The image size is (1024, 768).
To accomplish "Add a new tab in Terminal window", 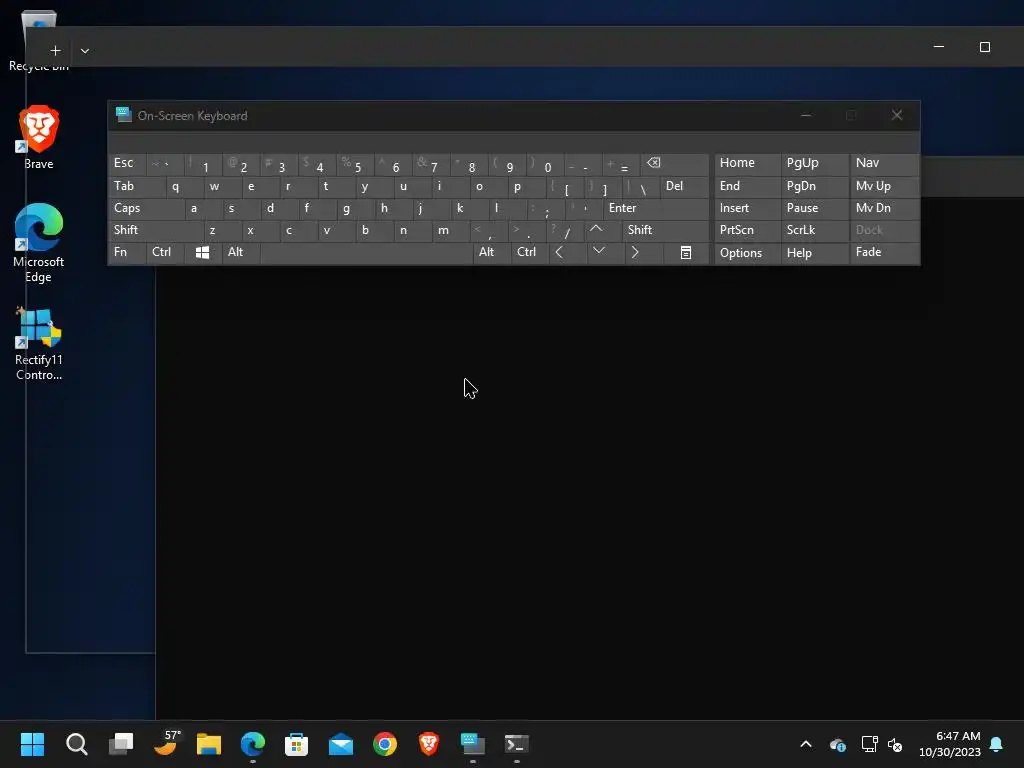I will (56, 50).
